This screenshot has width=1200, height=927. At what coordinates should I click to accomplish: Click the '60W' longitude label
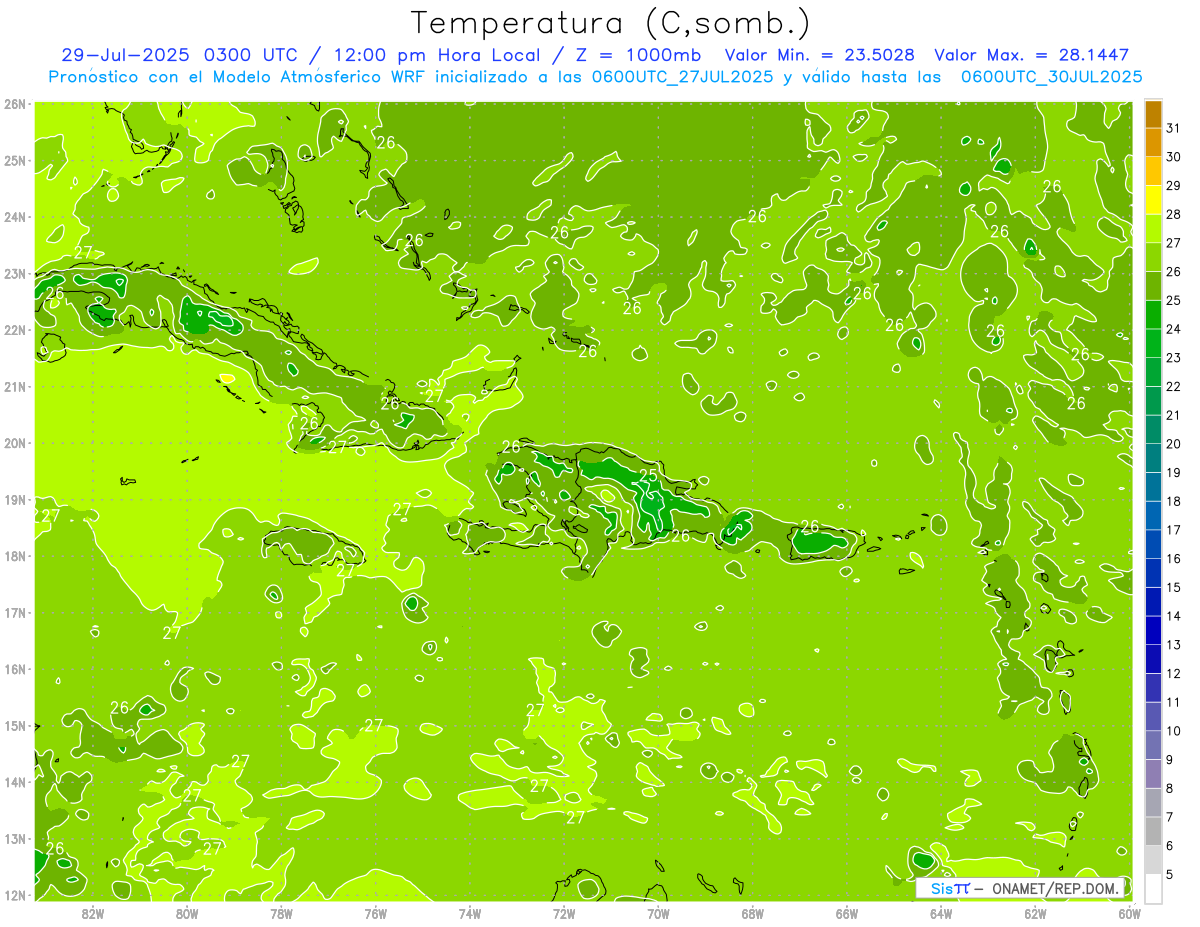[1129, 913]
